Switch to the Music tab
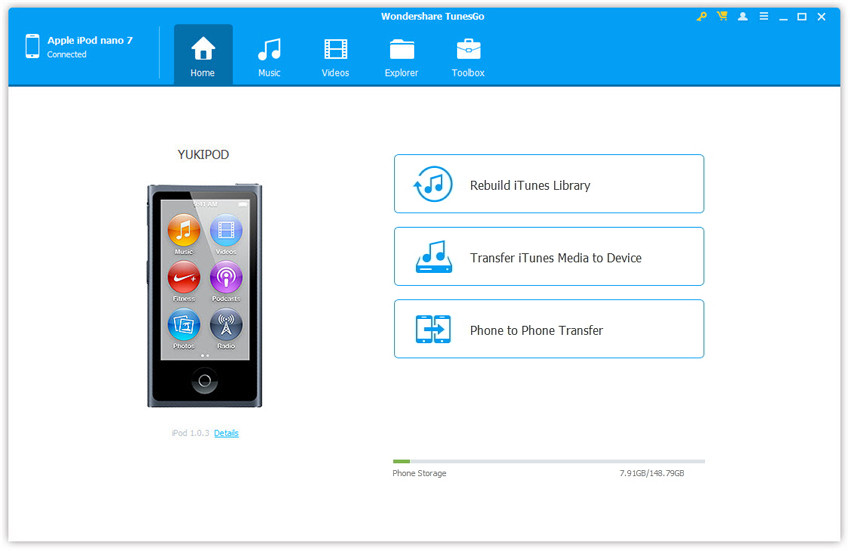This screenshot has width=850, height=551. [268, 55]
